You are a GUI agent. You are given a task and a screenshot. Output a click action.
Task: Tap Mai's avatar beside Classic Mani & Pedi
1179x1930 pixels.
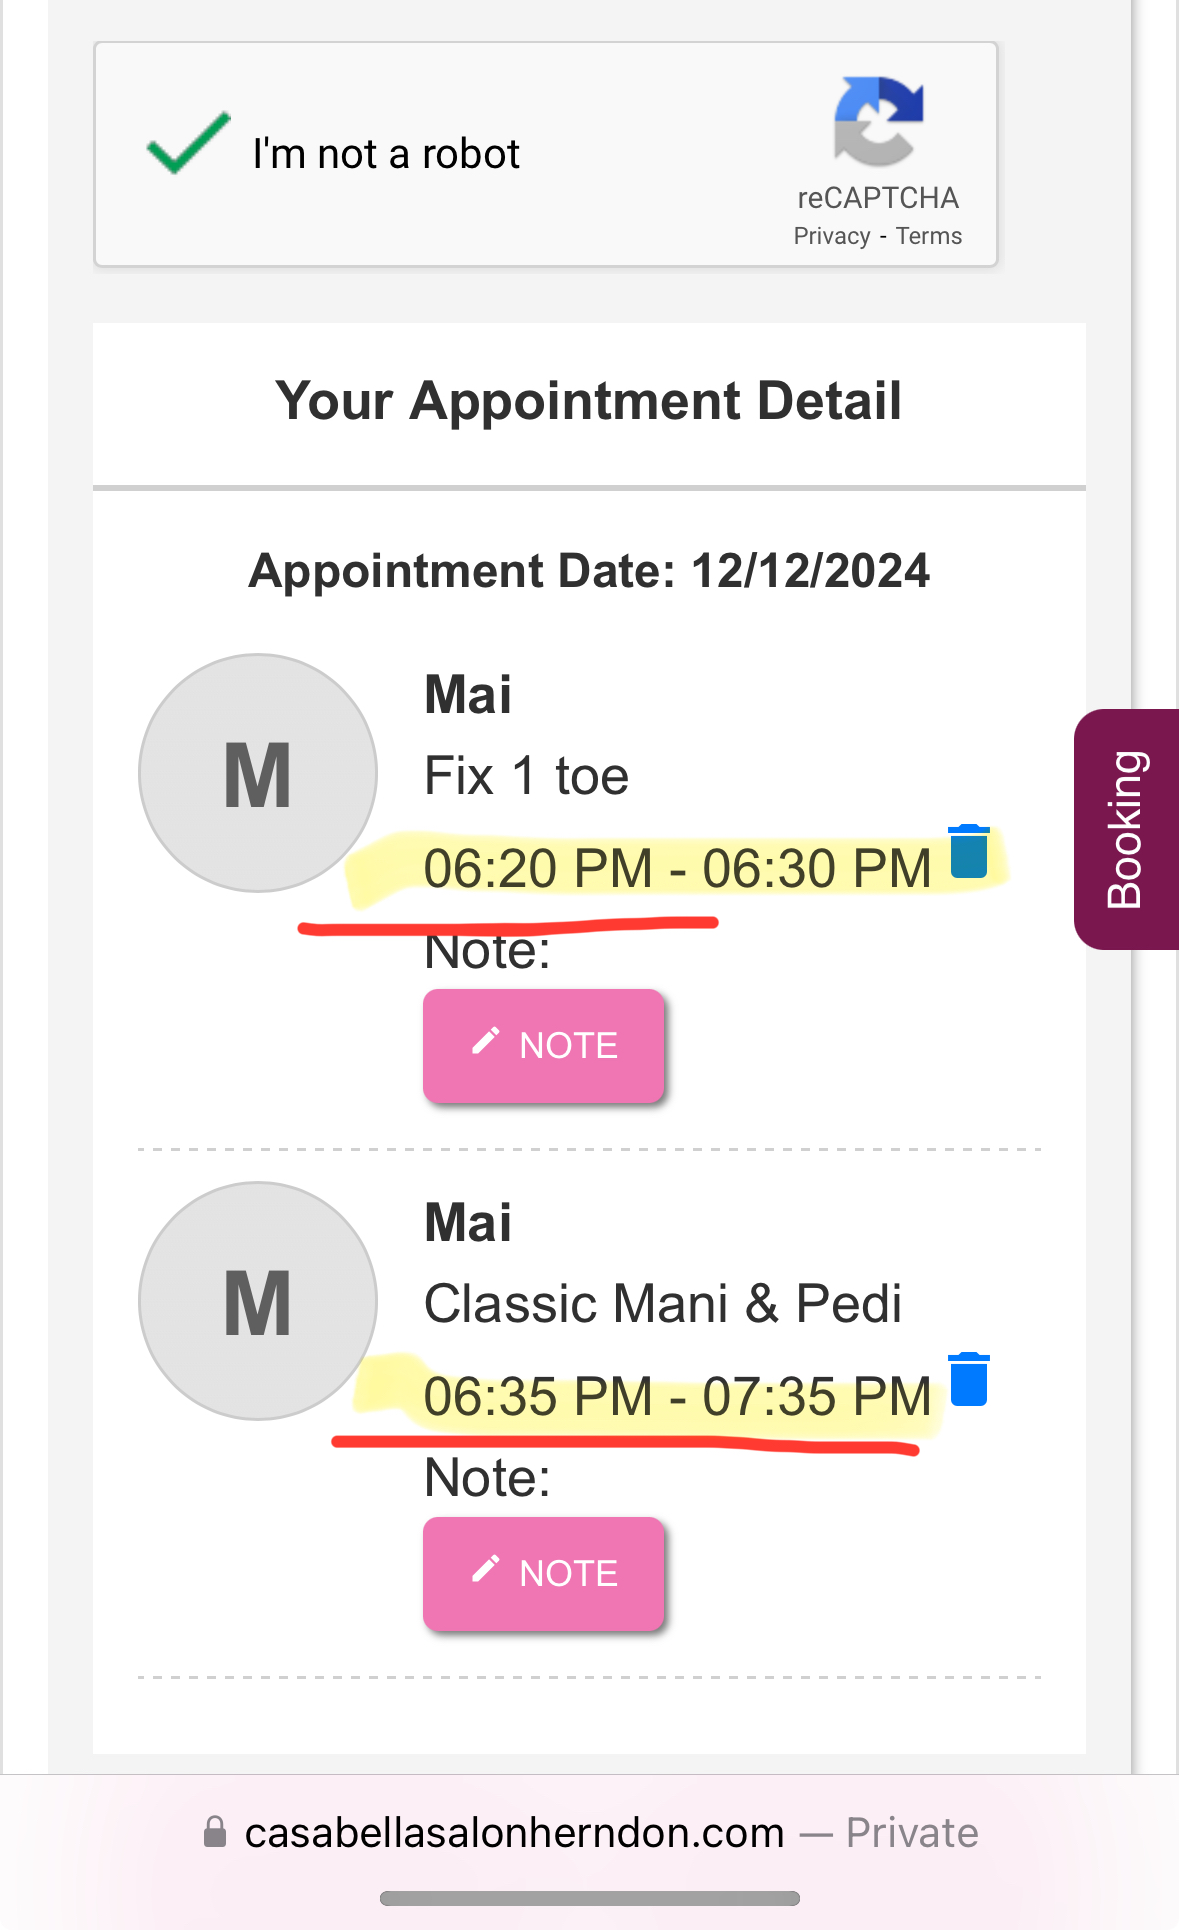[x=258, y=1301]
